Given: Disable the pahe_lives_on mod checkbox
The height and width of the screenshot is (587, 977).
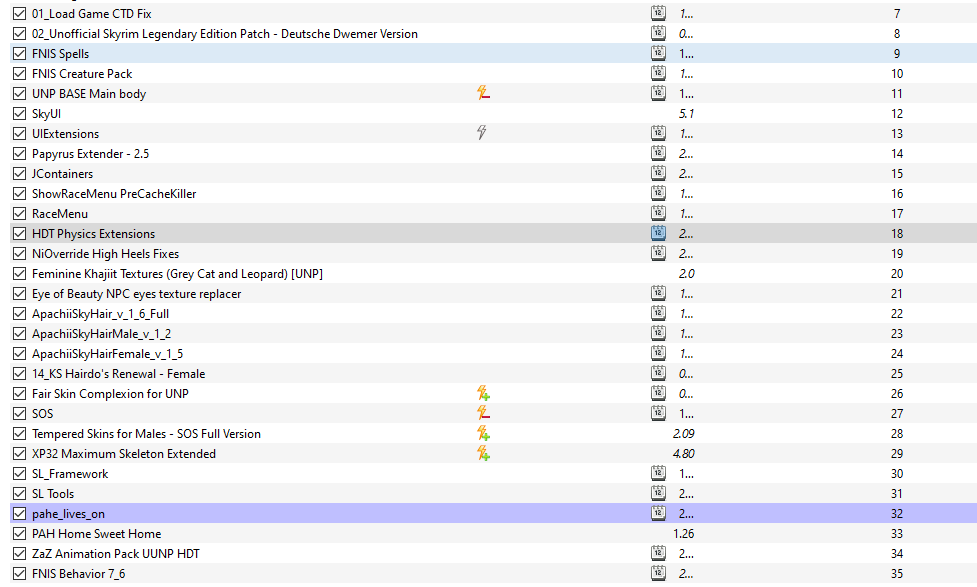Looking at the screenshot, I should [19, 513].
